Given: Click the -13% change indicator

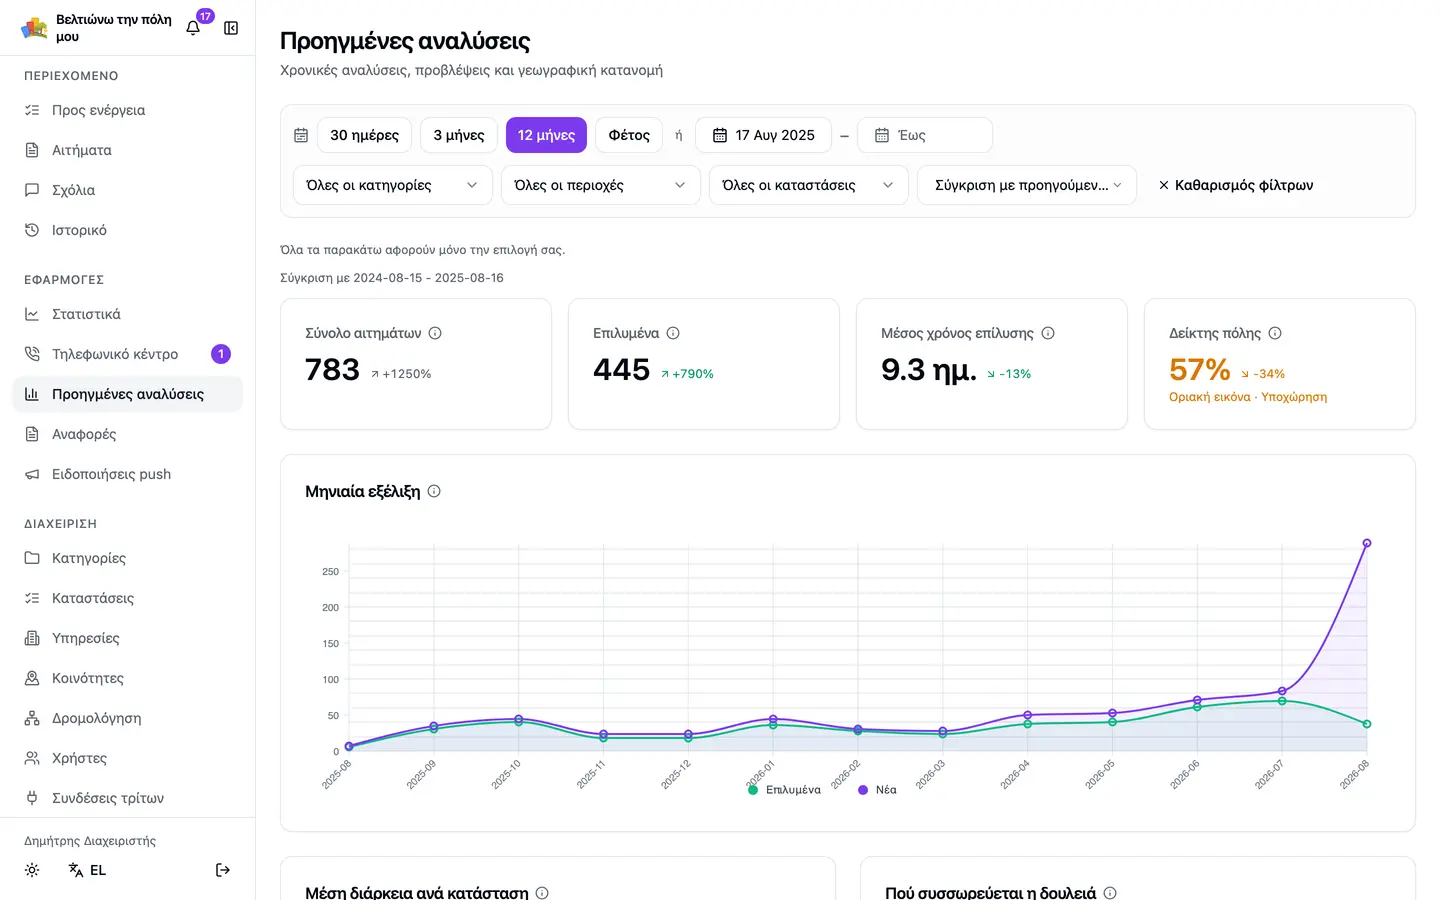Looking at the screenshot, I should [x=1009, y=374].
